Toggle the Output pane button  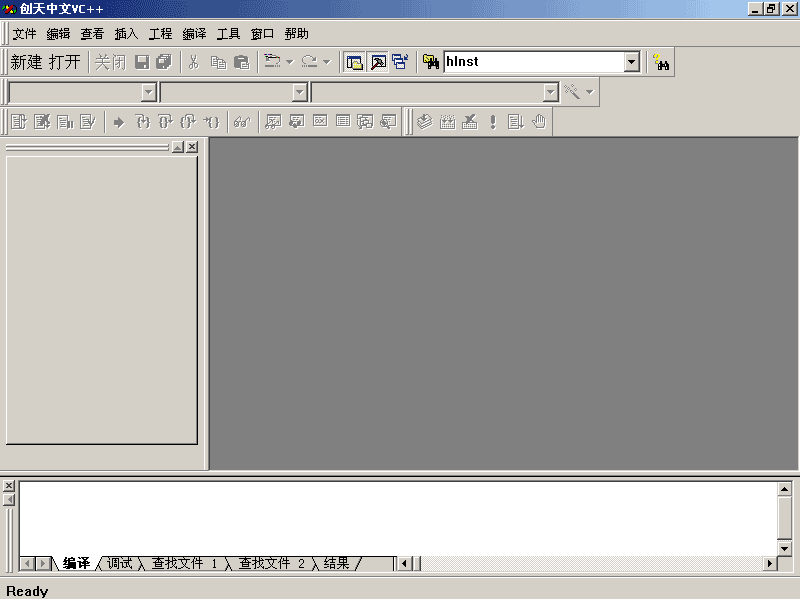coord(378,62)
